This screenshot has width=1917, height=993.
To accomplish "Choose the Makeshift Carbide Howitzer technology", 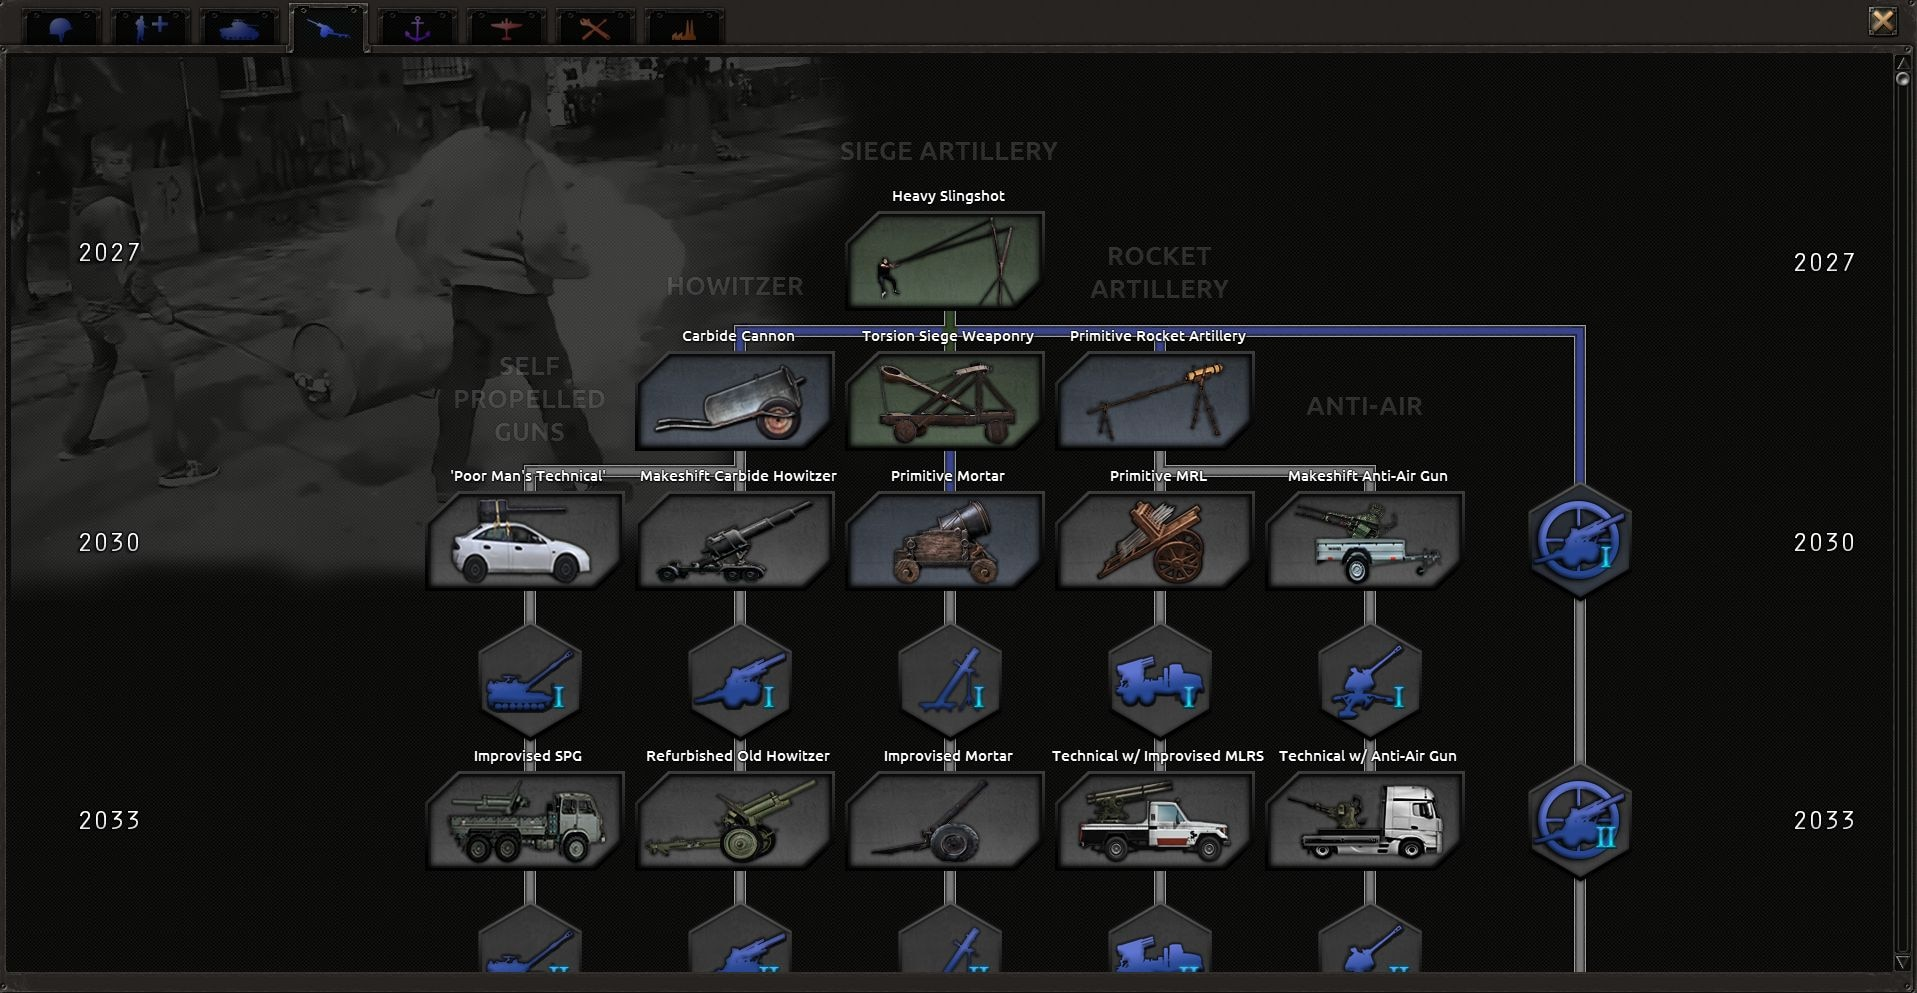I will click(735, 540).
